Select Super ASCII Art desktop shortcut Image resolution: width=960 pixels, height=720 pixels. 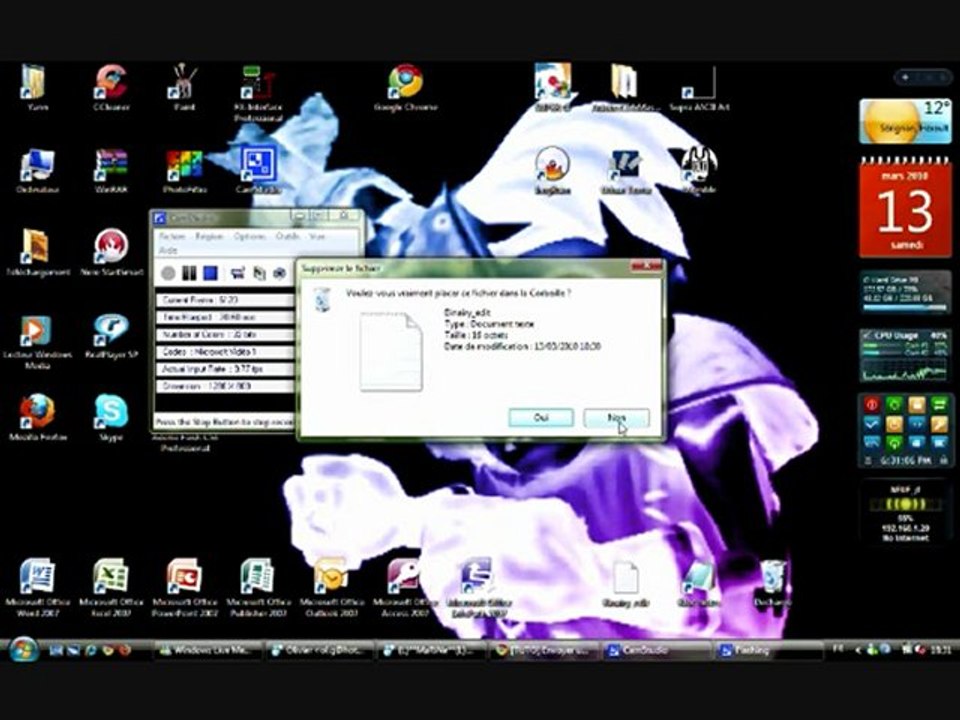(x=699, y=88)
